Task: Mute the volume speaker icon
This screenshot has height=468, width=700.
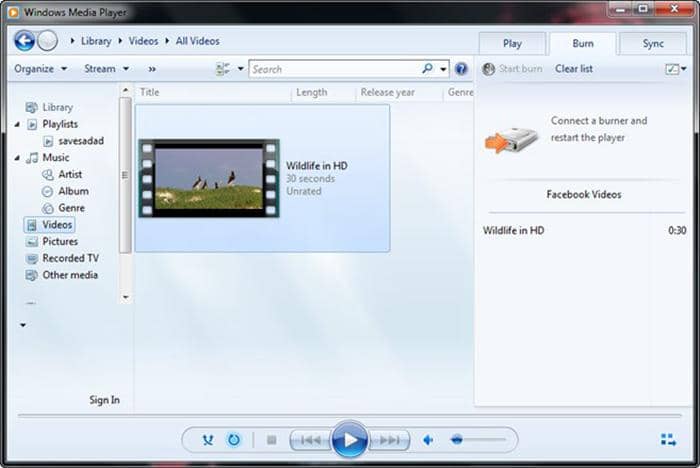Action: (x=428, y=440)
